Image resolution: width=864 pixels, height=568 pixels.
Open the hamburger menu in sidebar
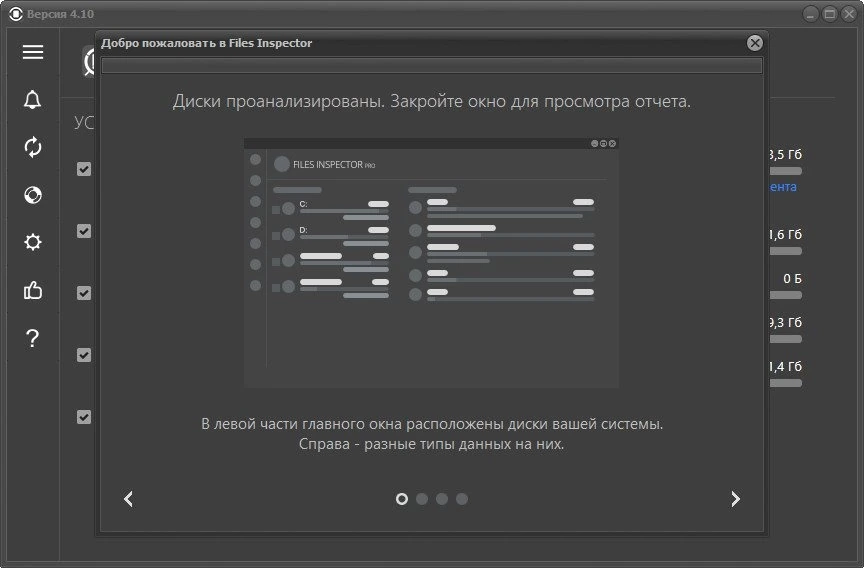(33, 52)
